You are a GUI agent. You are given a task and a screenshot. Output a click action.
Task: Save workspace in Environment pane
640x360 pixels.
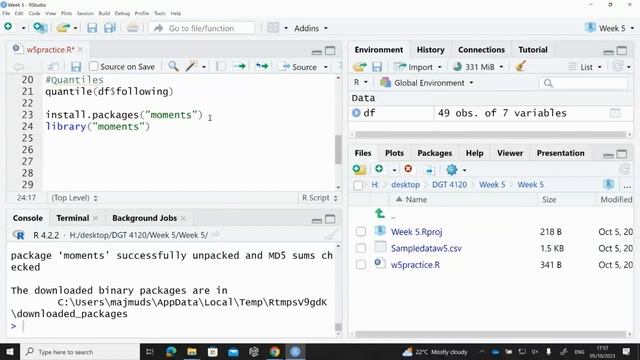coord(377,67)
